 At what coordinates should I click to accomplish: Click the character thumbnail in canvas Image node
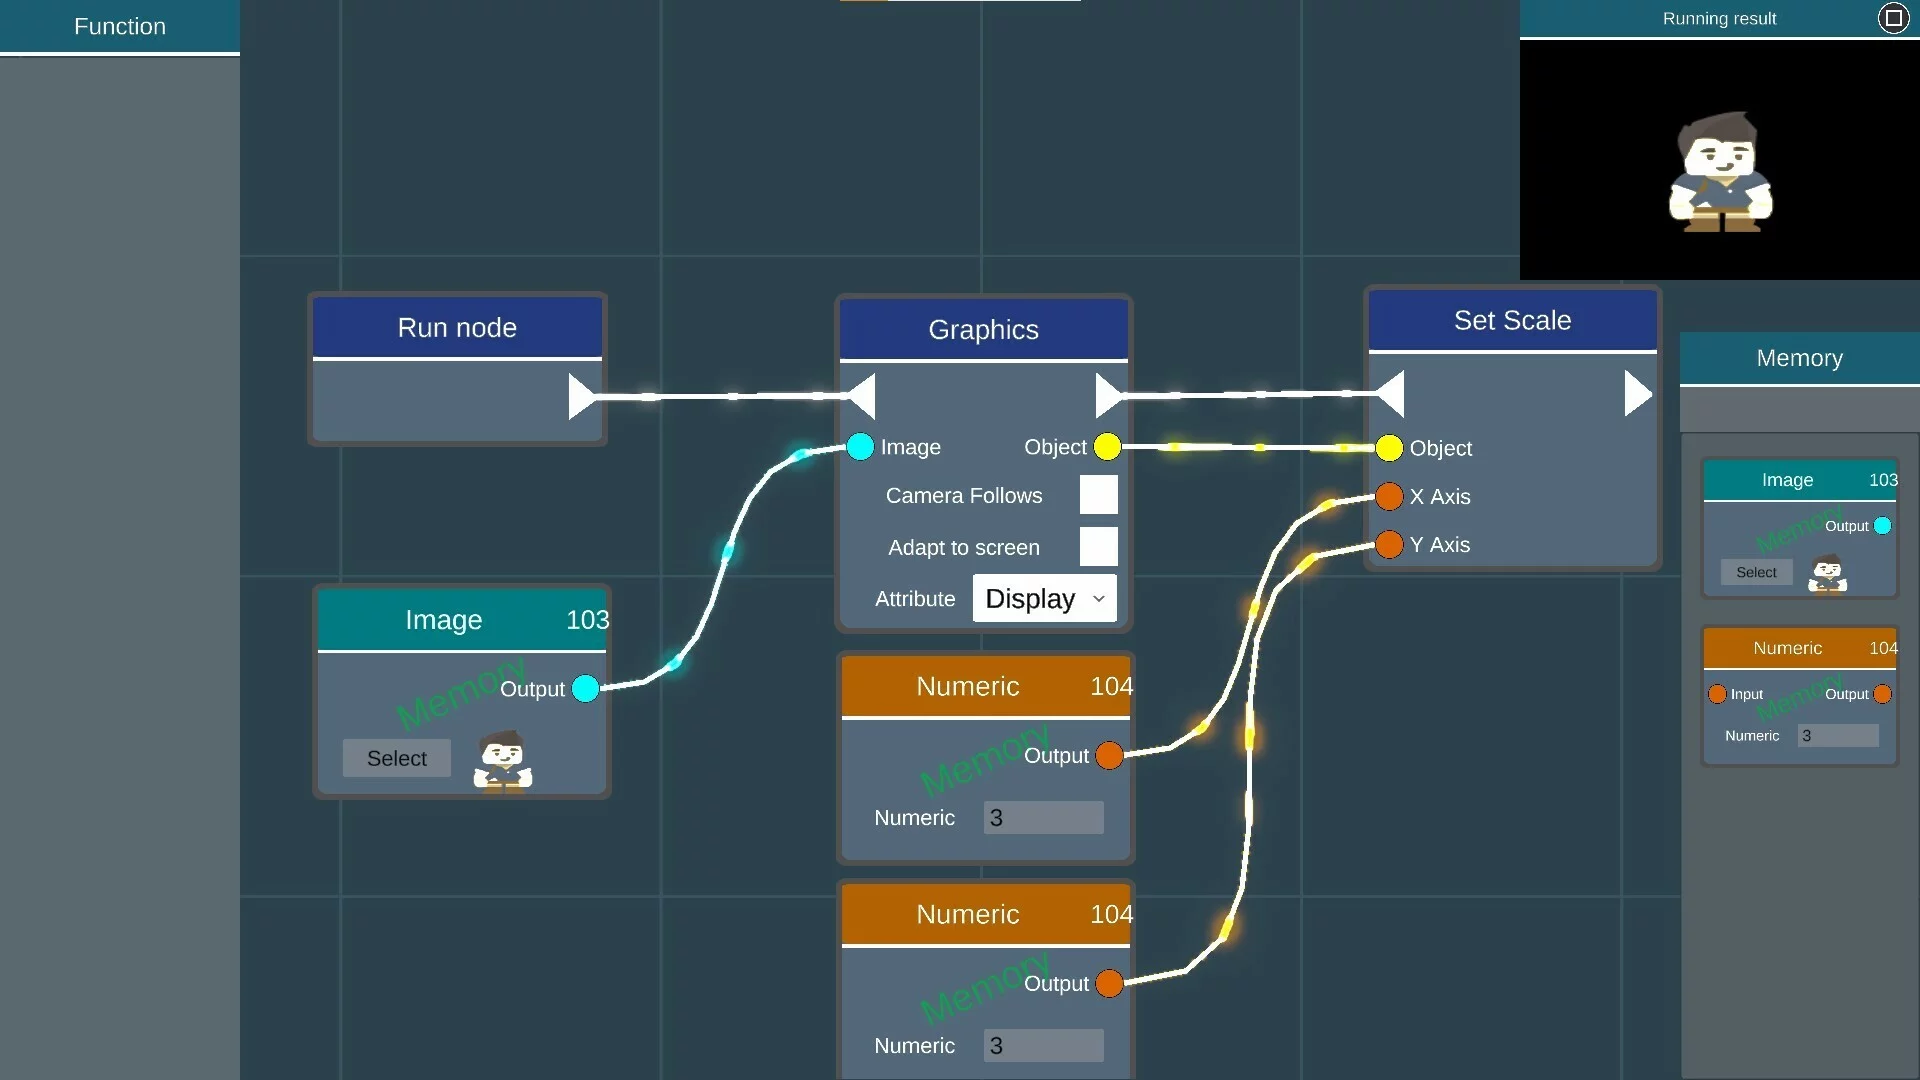pos(502,761)
